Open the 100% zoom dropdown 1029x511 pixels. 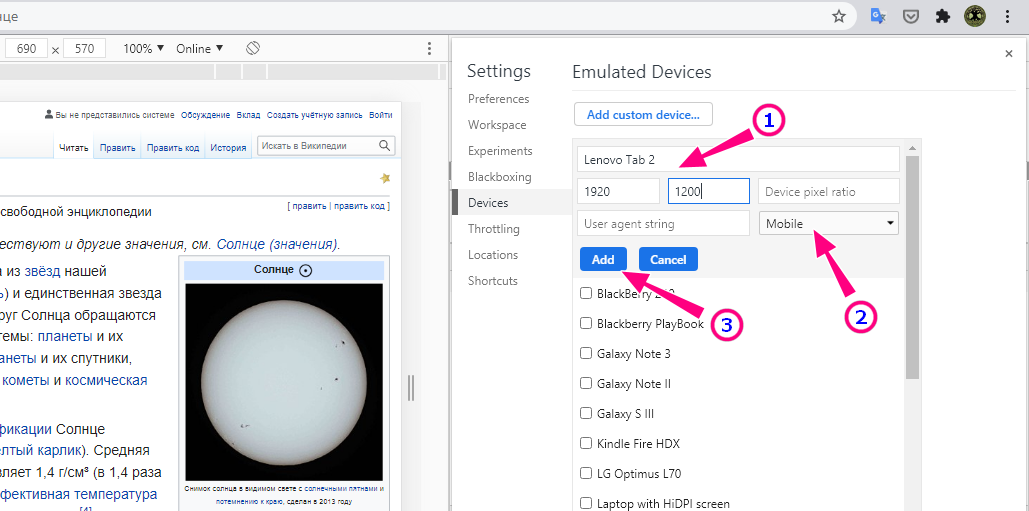point(144,49)
